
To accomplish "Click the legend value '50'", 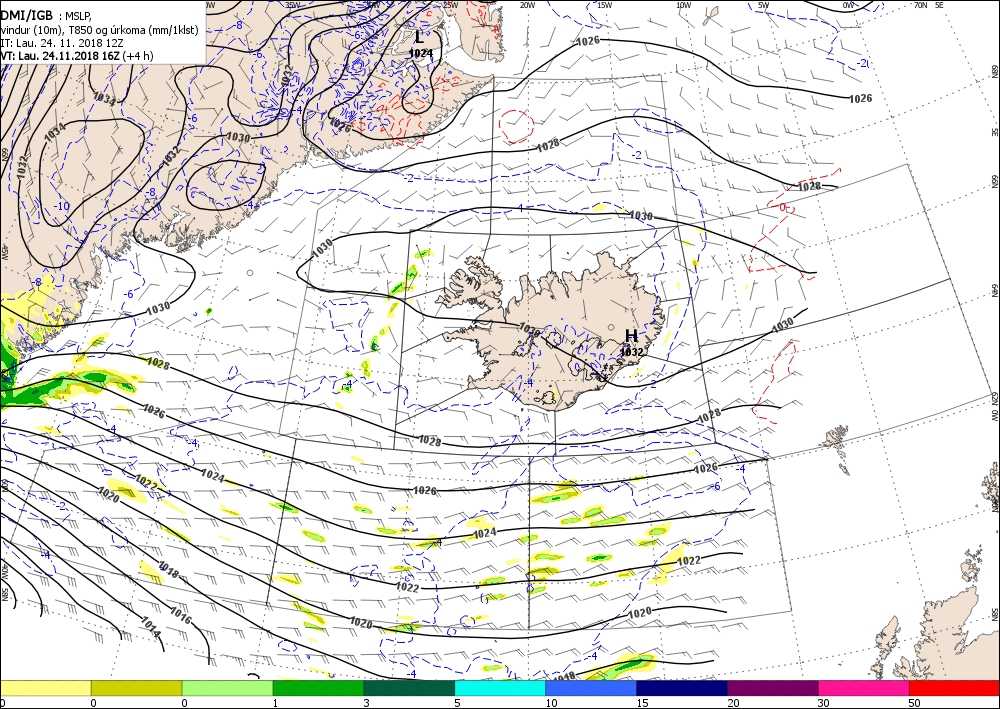I will tap(913, 703).
